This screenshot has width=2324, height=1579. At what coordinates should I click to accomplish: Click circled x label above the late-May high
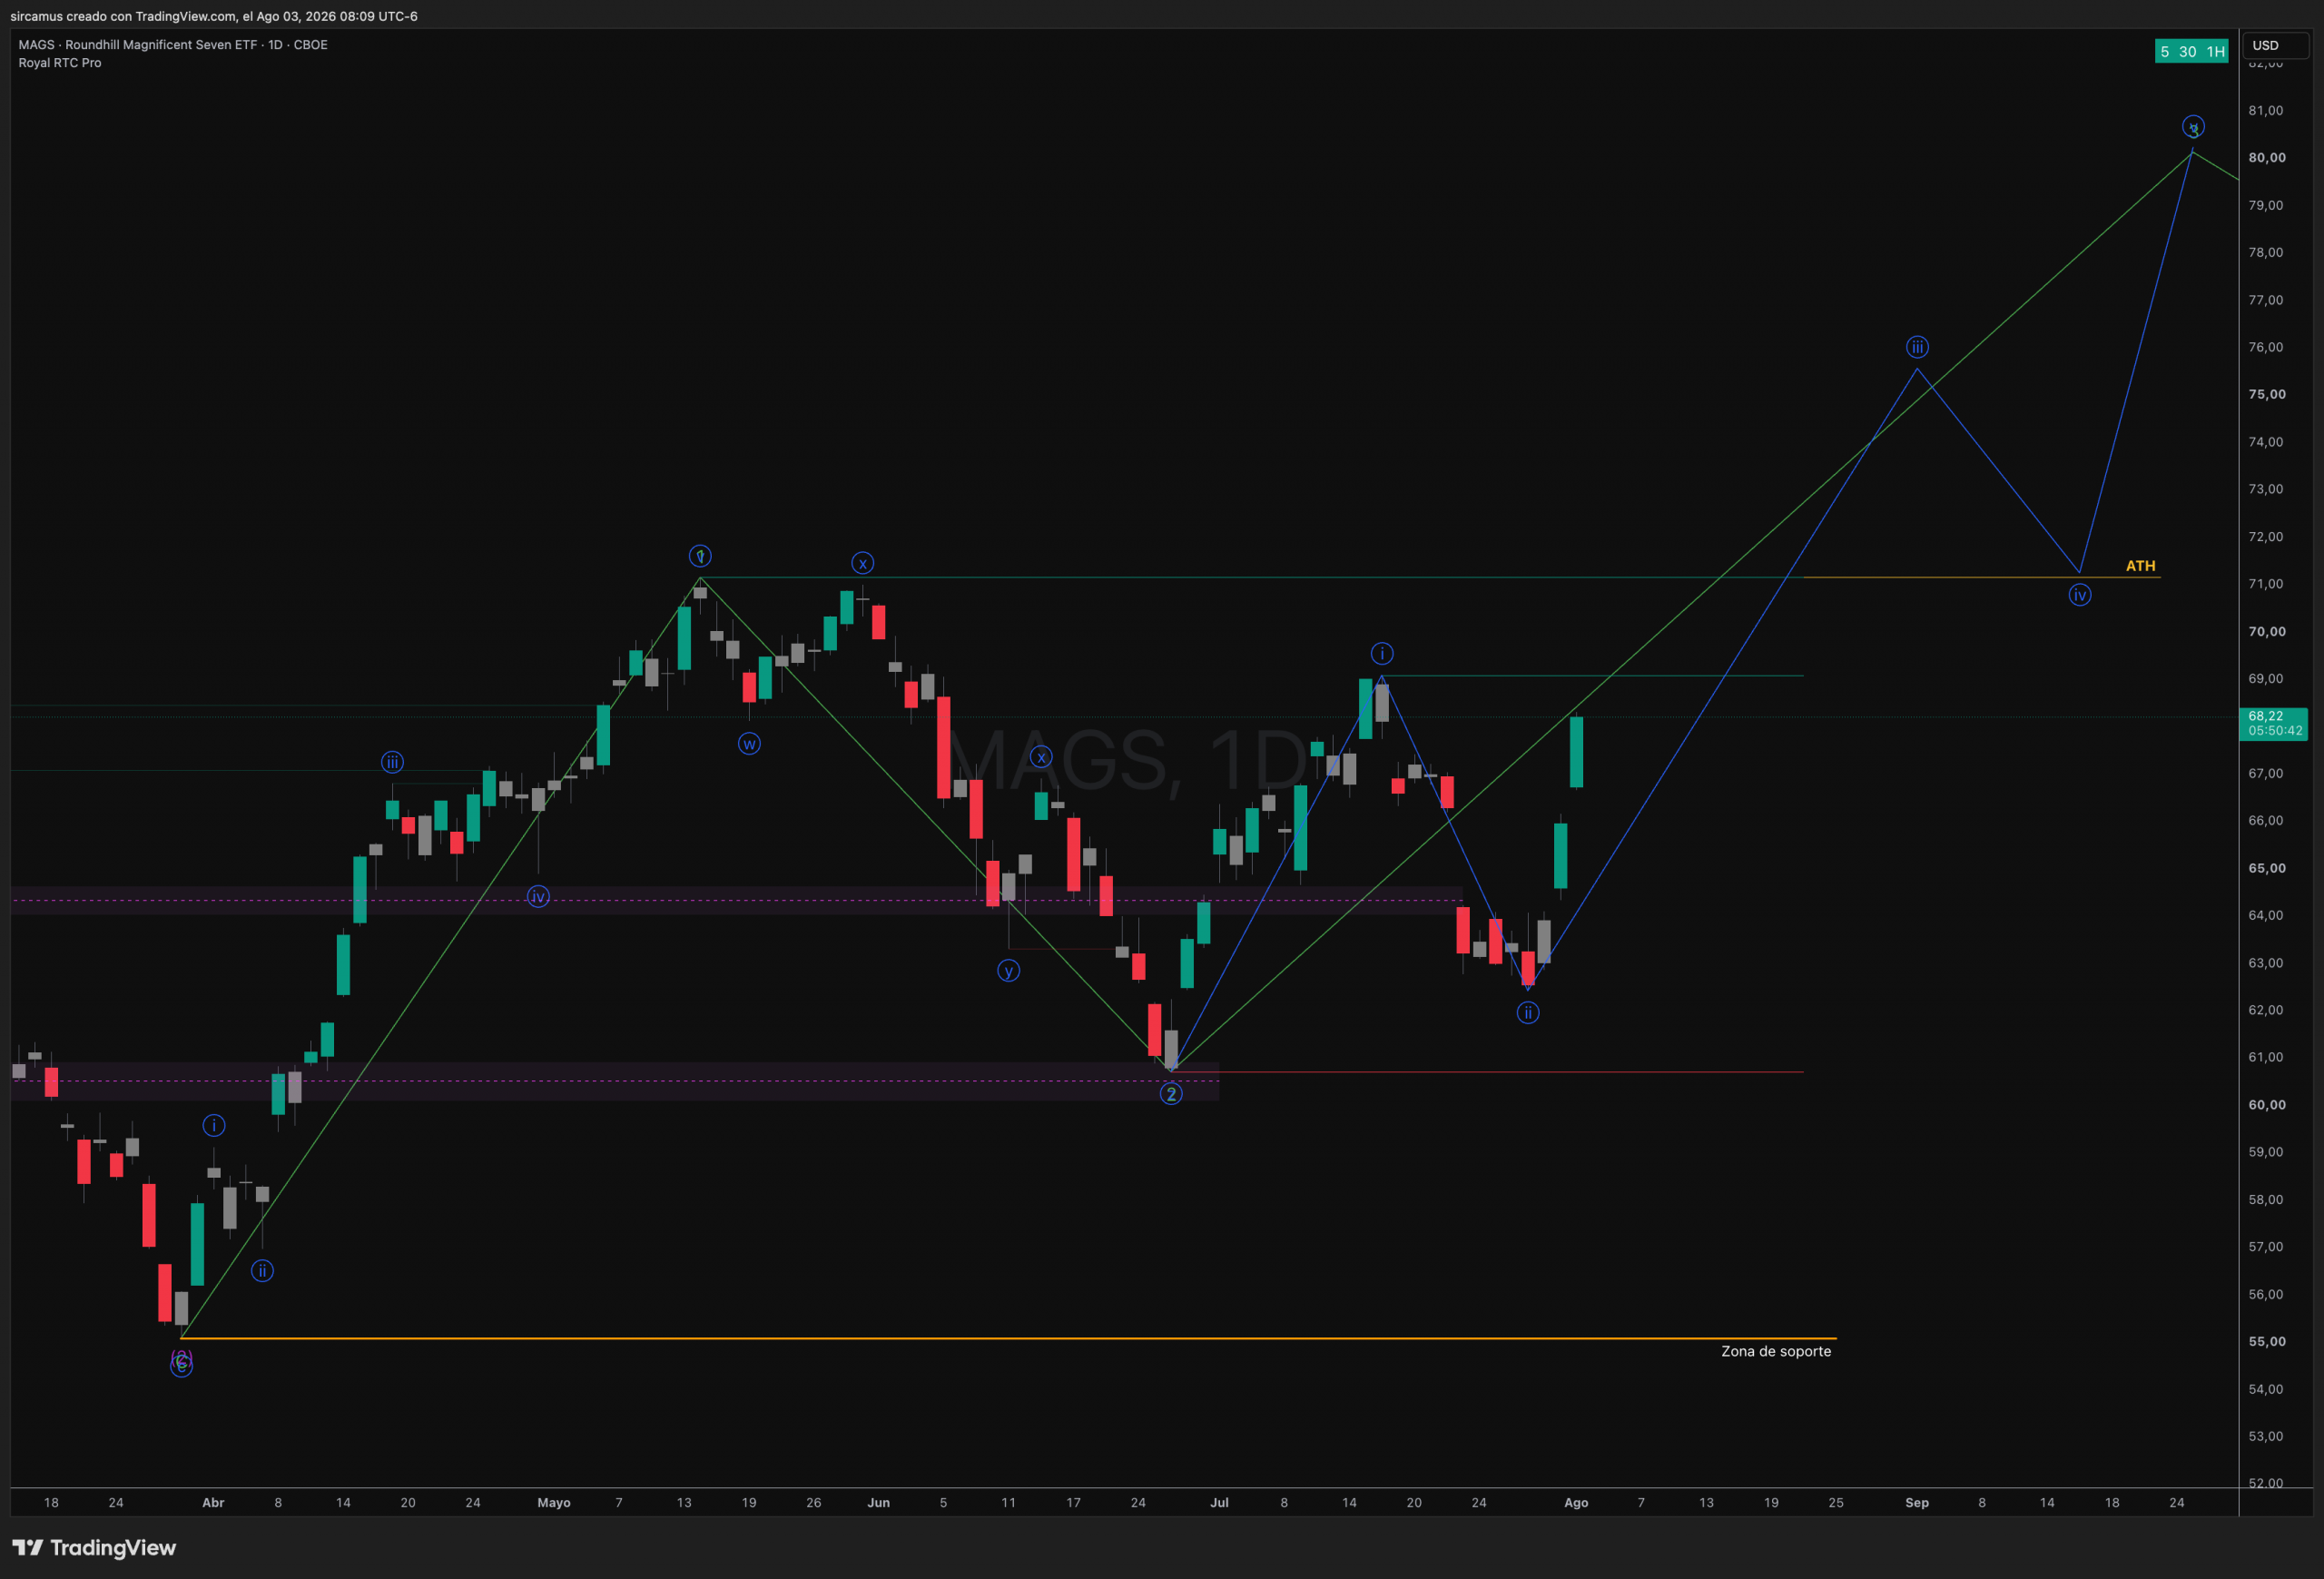tap(863, 563)
